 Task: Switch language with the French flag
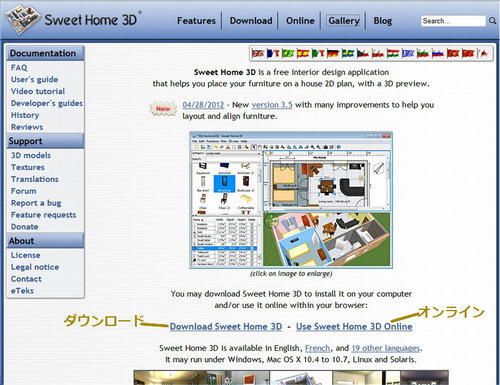(273, 53)
